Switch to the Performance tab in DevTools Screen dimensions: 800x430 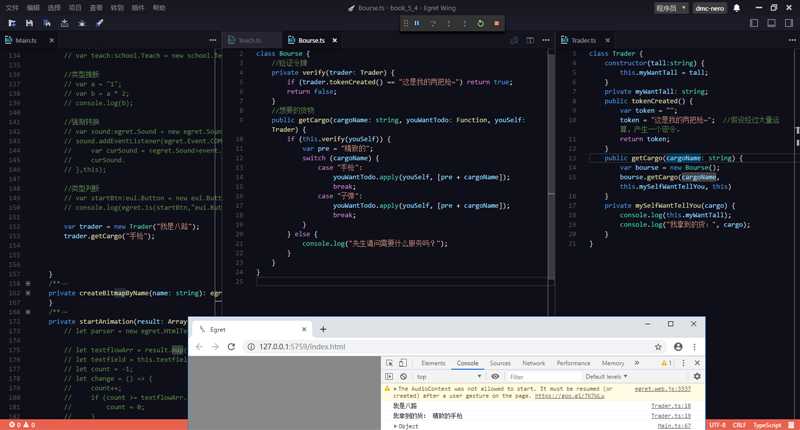(x=573, y=363)
